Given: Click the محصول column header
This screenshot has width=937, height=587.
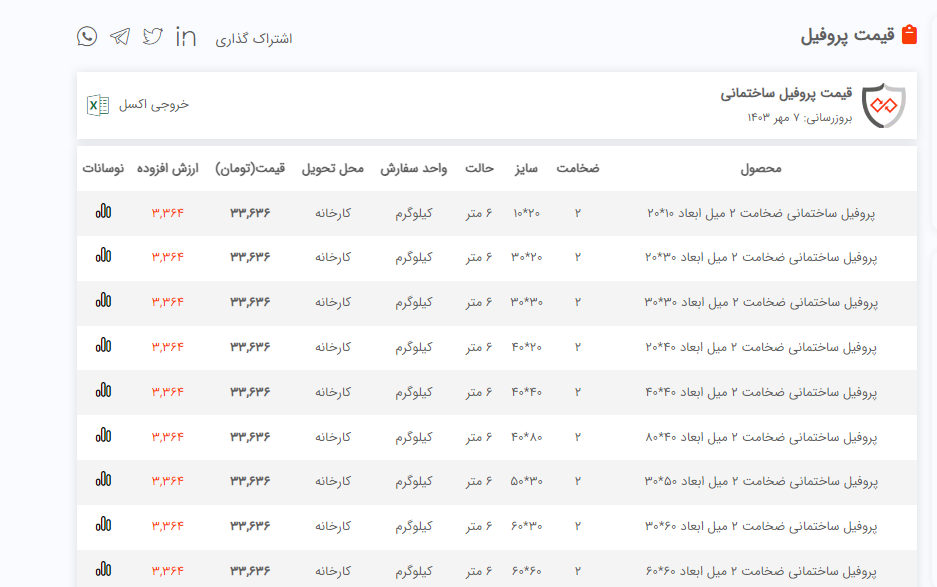Looking at the screenshot, I should (x=761, y=169).
